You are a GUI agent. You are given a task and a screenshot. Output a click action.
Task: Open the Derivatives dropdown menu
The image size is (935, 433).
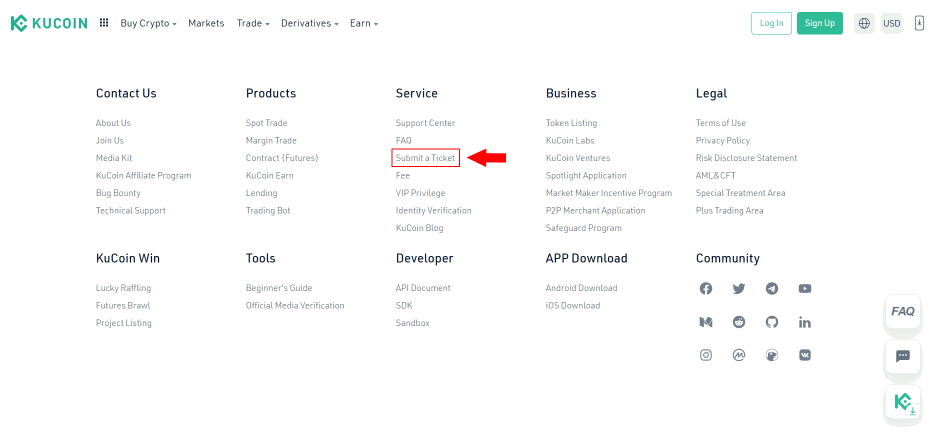[x=309, y=23]
